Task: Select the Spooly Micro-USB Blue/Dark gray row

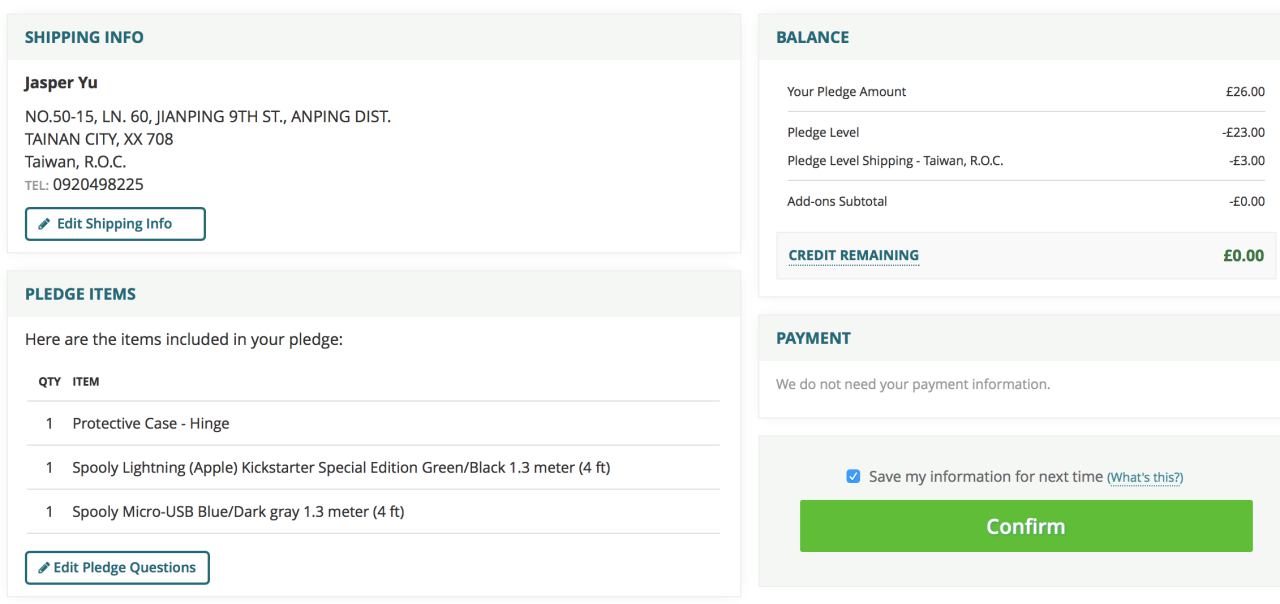Action: tap(238, 512)
